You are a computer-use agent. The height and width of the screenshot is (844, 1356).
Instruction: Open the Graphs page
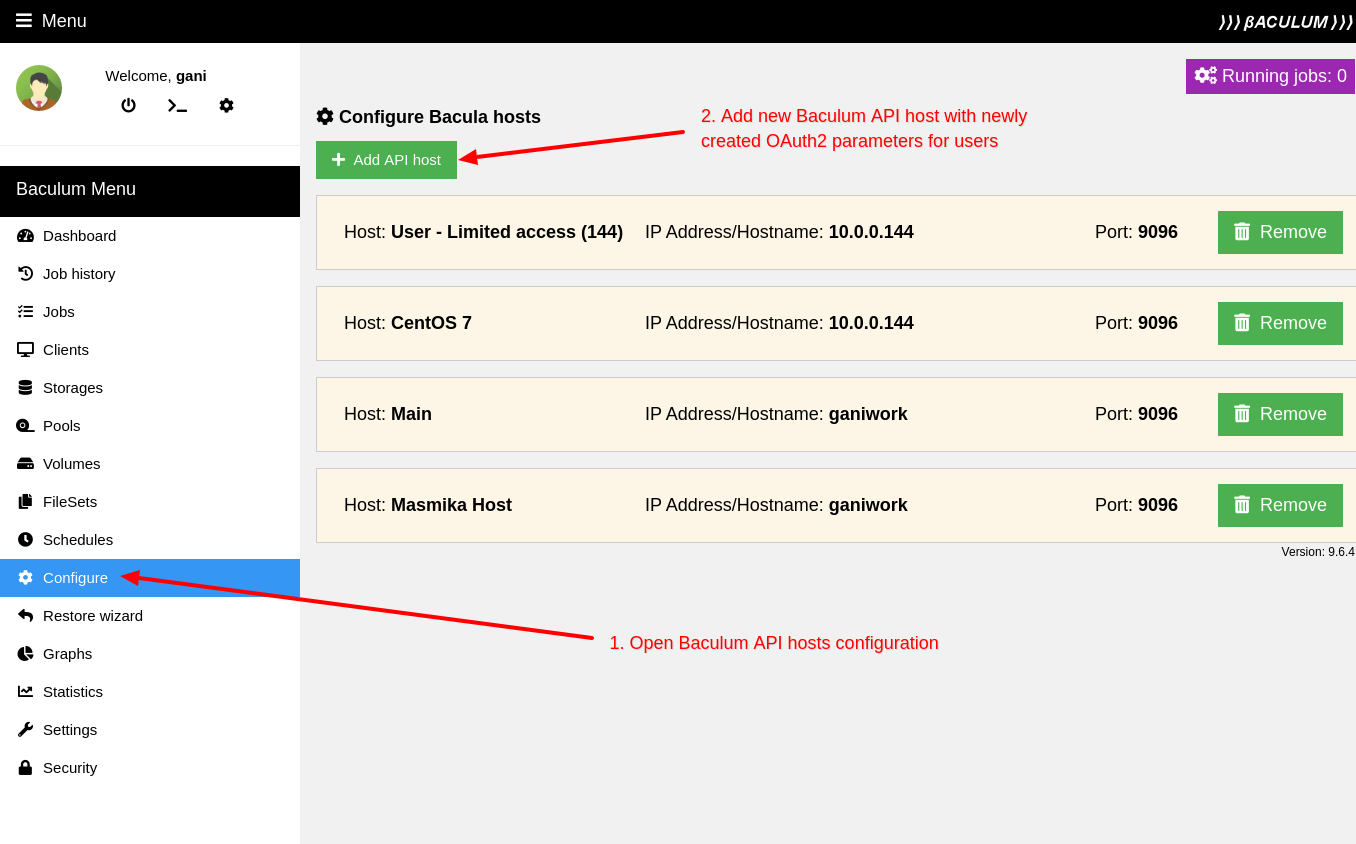150,654
